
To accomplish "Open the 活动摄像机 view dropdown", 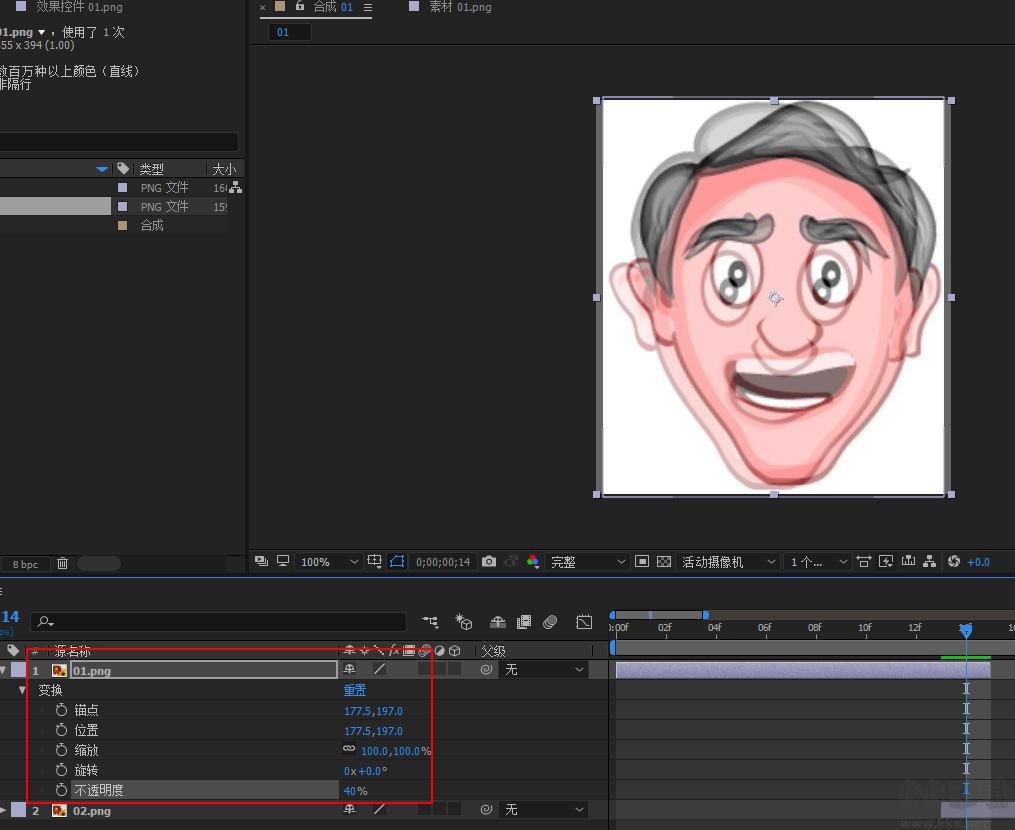I will (x=729, y=561).
